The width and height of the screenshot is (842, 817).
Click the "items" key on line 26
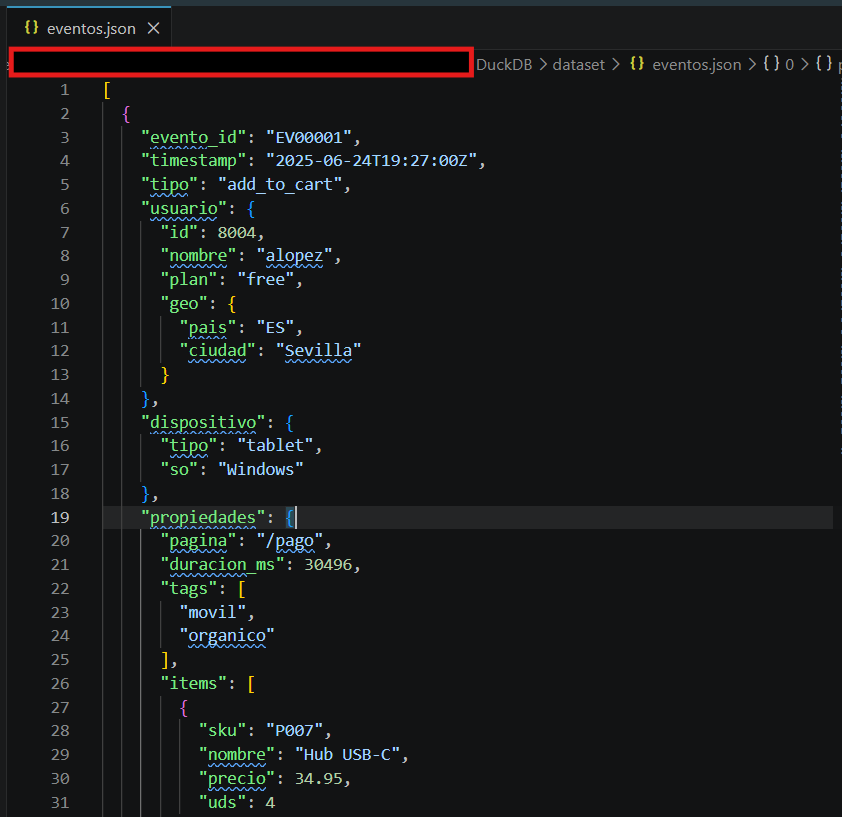(193, 683)
